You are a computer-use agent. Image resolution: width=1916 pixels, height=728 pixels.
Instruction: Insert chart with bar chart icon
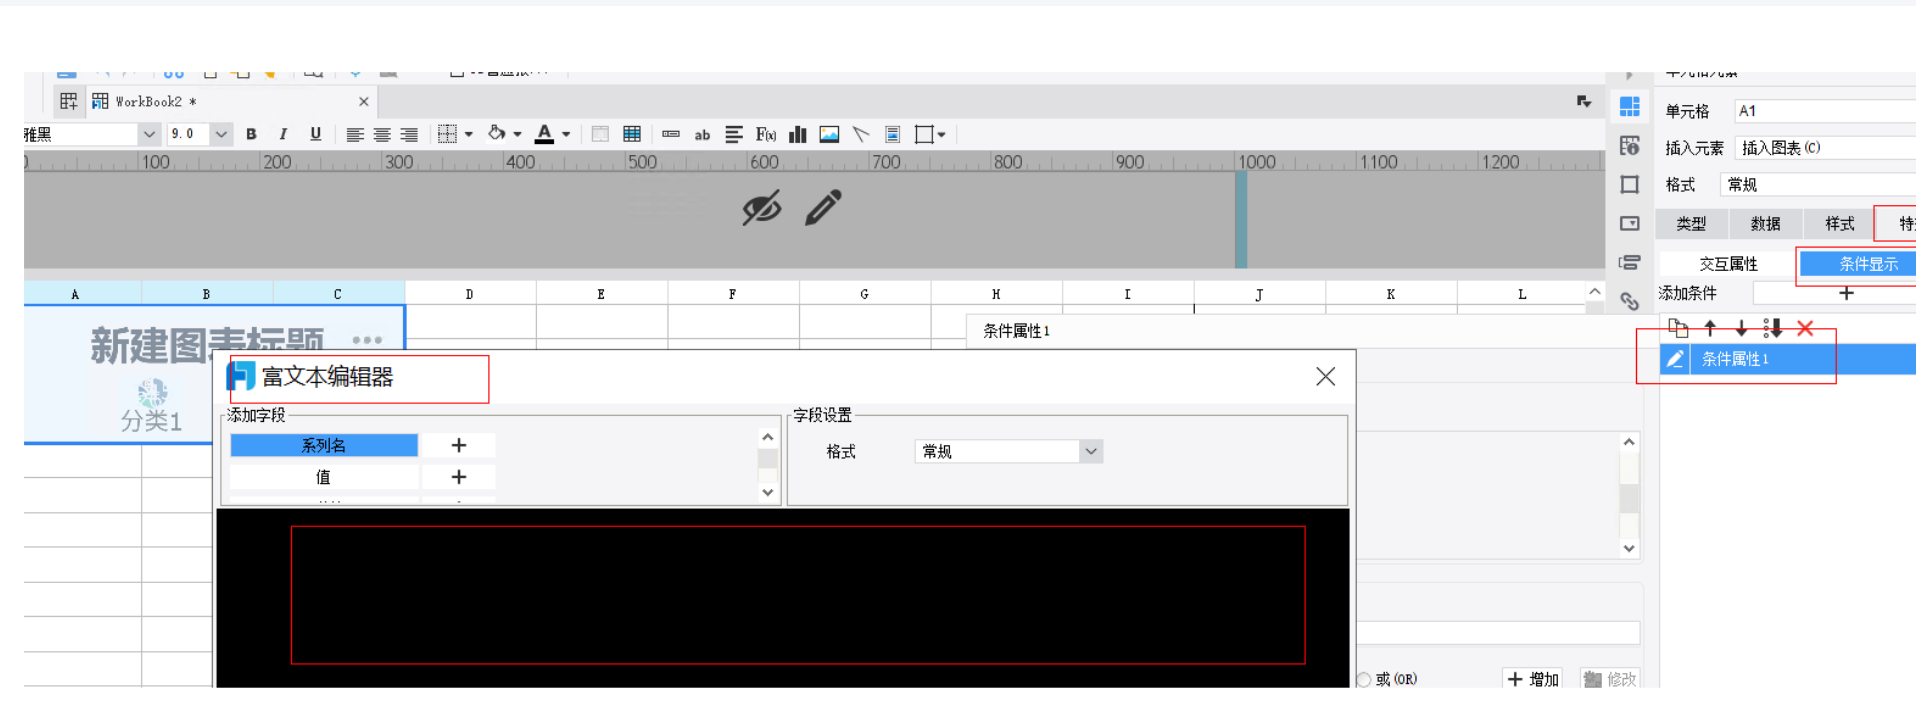click(798, 134)
